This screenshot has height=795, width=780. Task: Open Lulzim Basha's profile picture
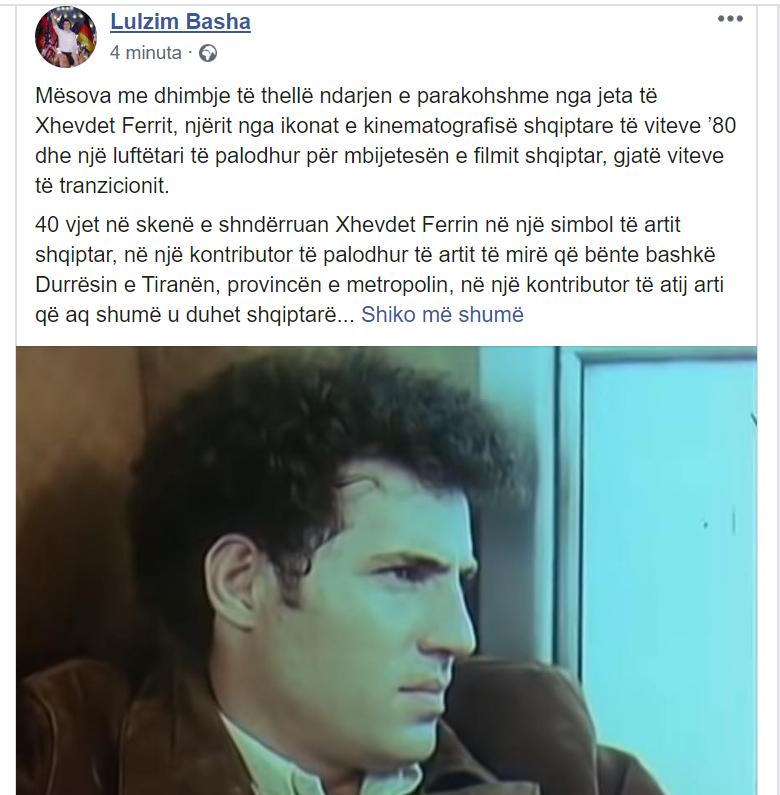click(65, 37)
